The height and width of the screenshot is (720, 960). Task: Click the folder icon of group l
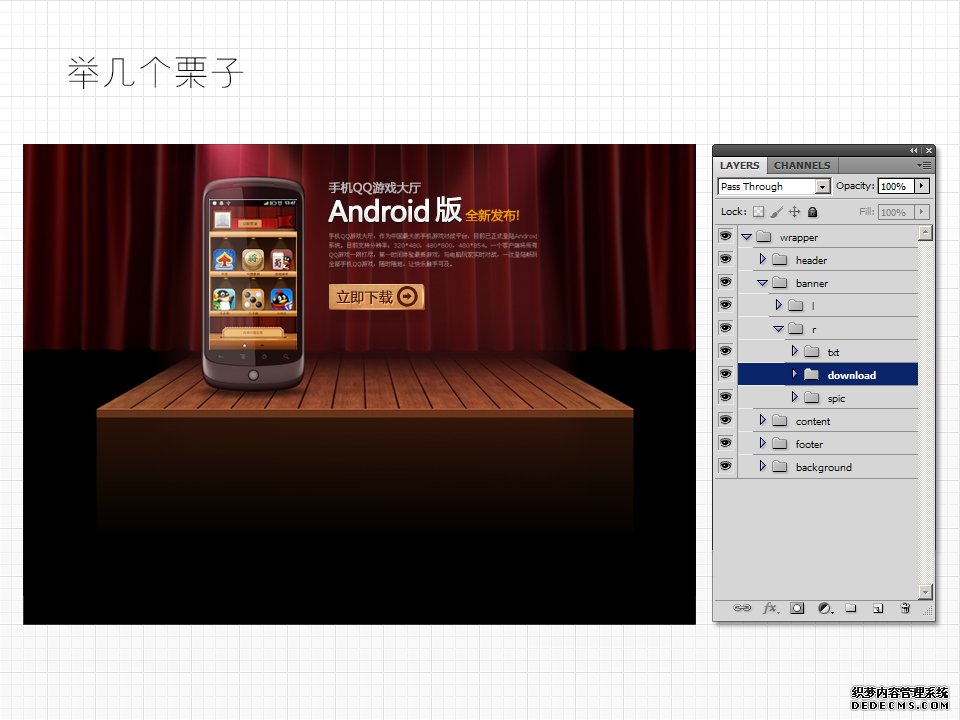tap(795, 305)
